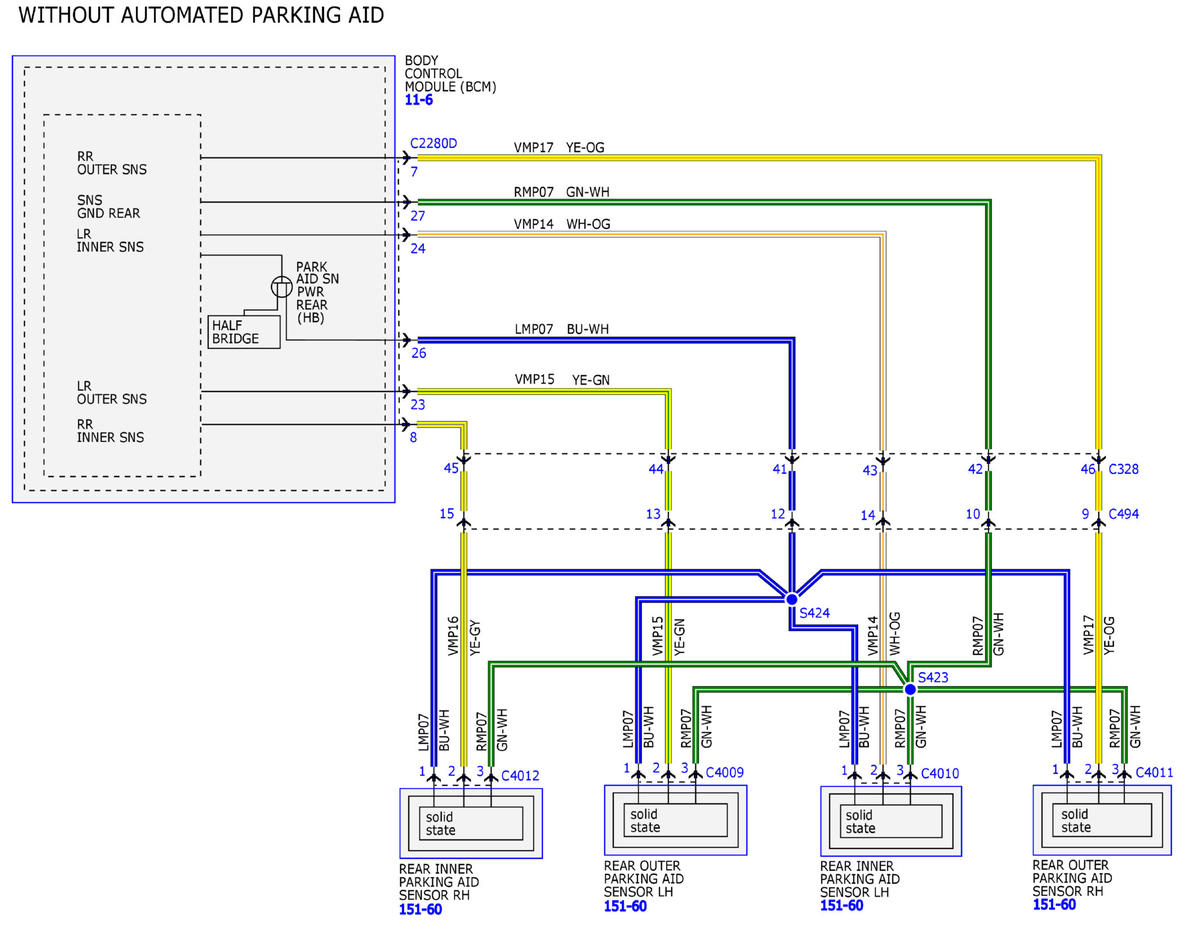Image resolution: width=1200 pixels, height=927 pixels.
Task: Click 'solid state' box under connector C4009
Action: [x=675, y=821]
